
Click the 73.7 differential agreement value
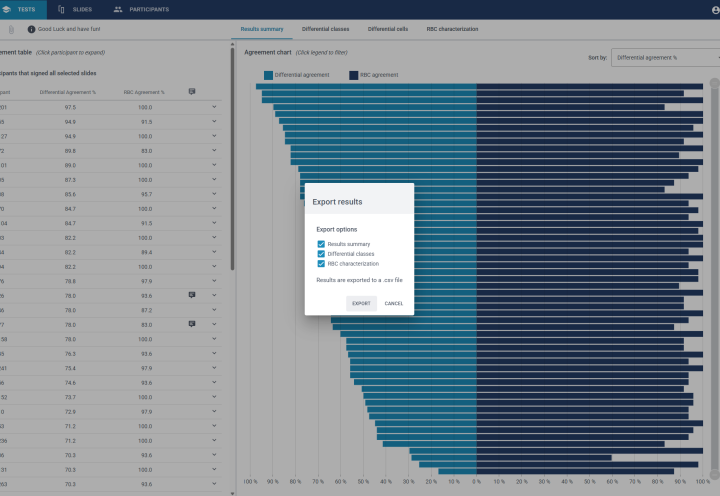[x=70, y=397]
